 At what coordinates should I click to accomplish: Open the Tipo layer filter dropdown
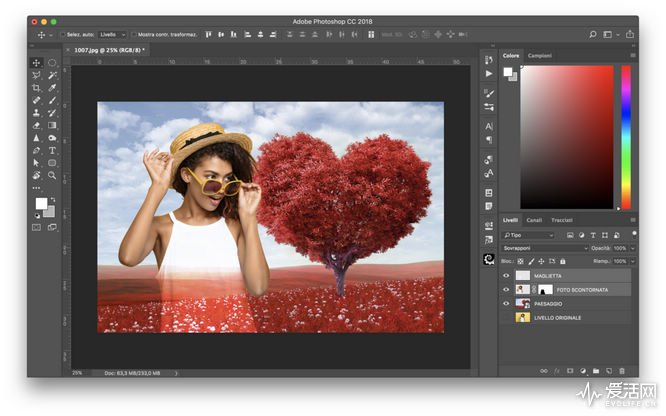point(528,235)
